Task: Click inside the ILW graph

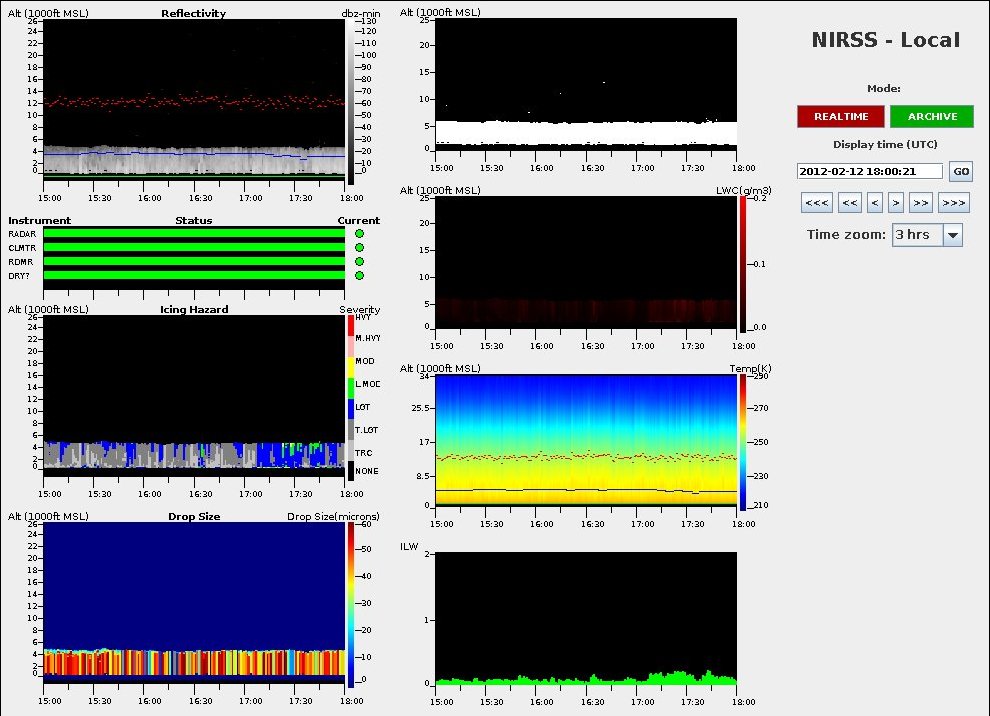Action: [588, 618]
